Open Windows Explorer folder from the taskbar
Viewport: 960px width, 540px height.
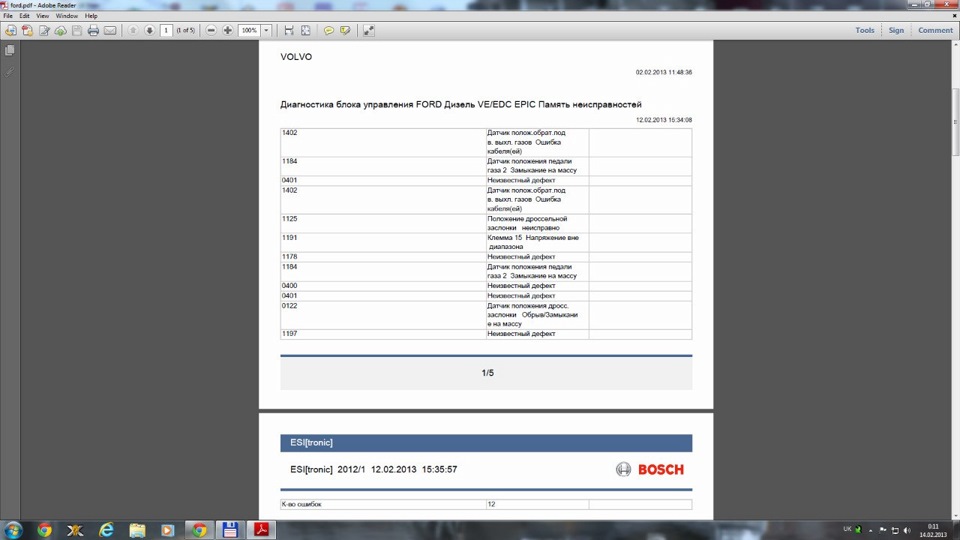coord(137,530)
